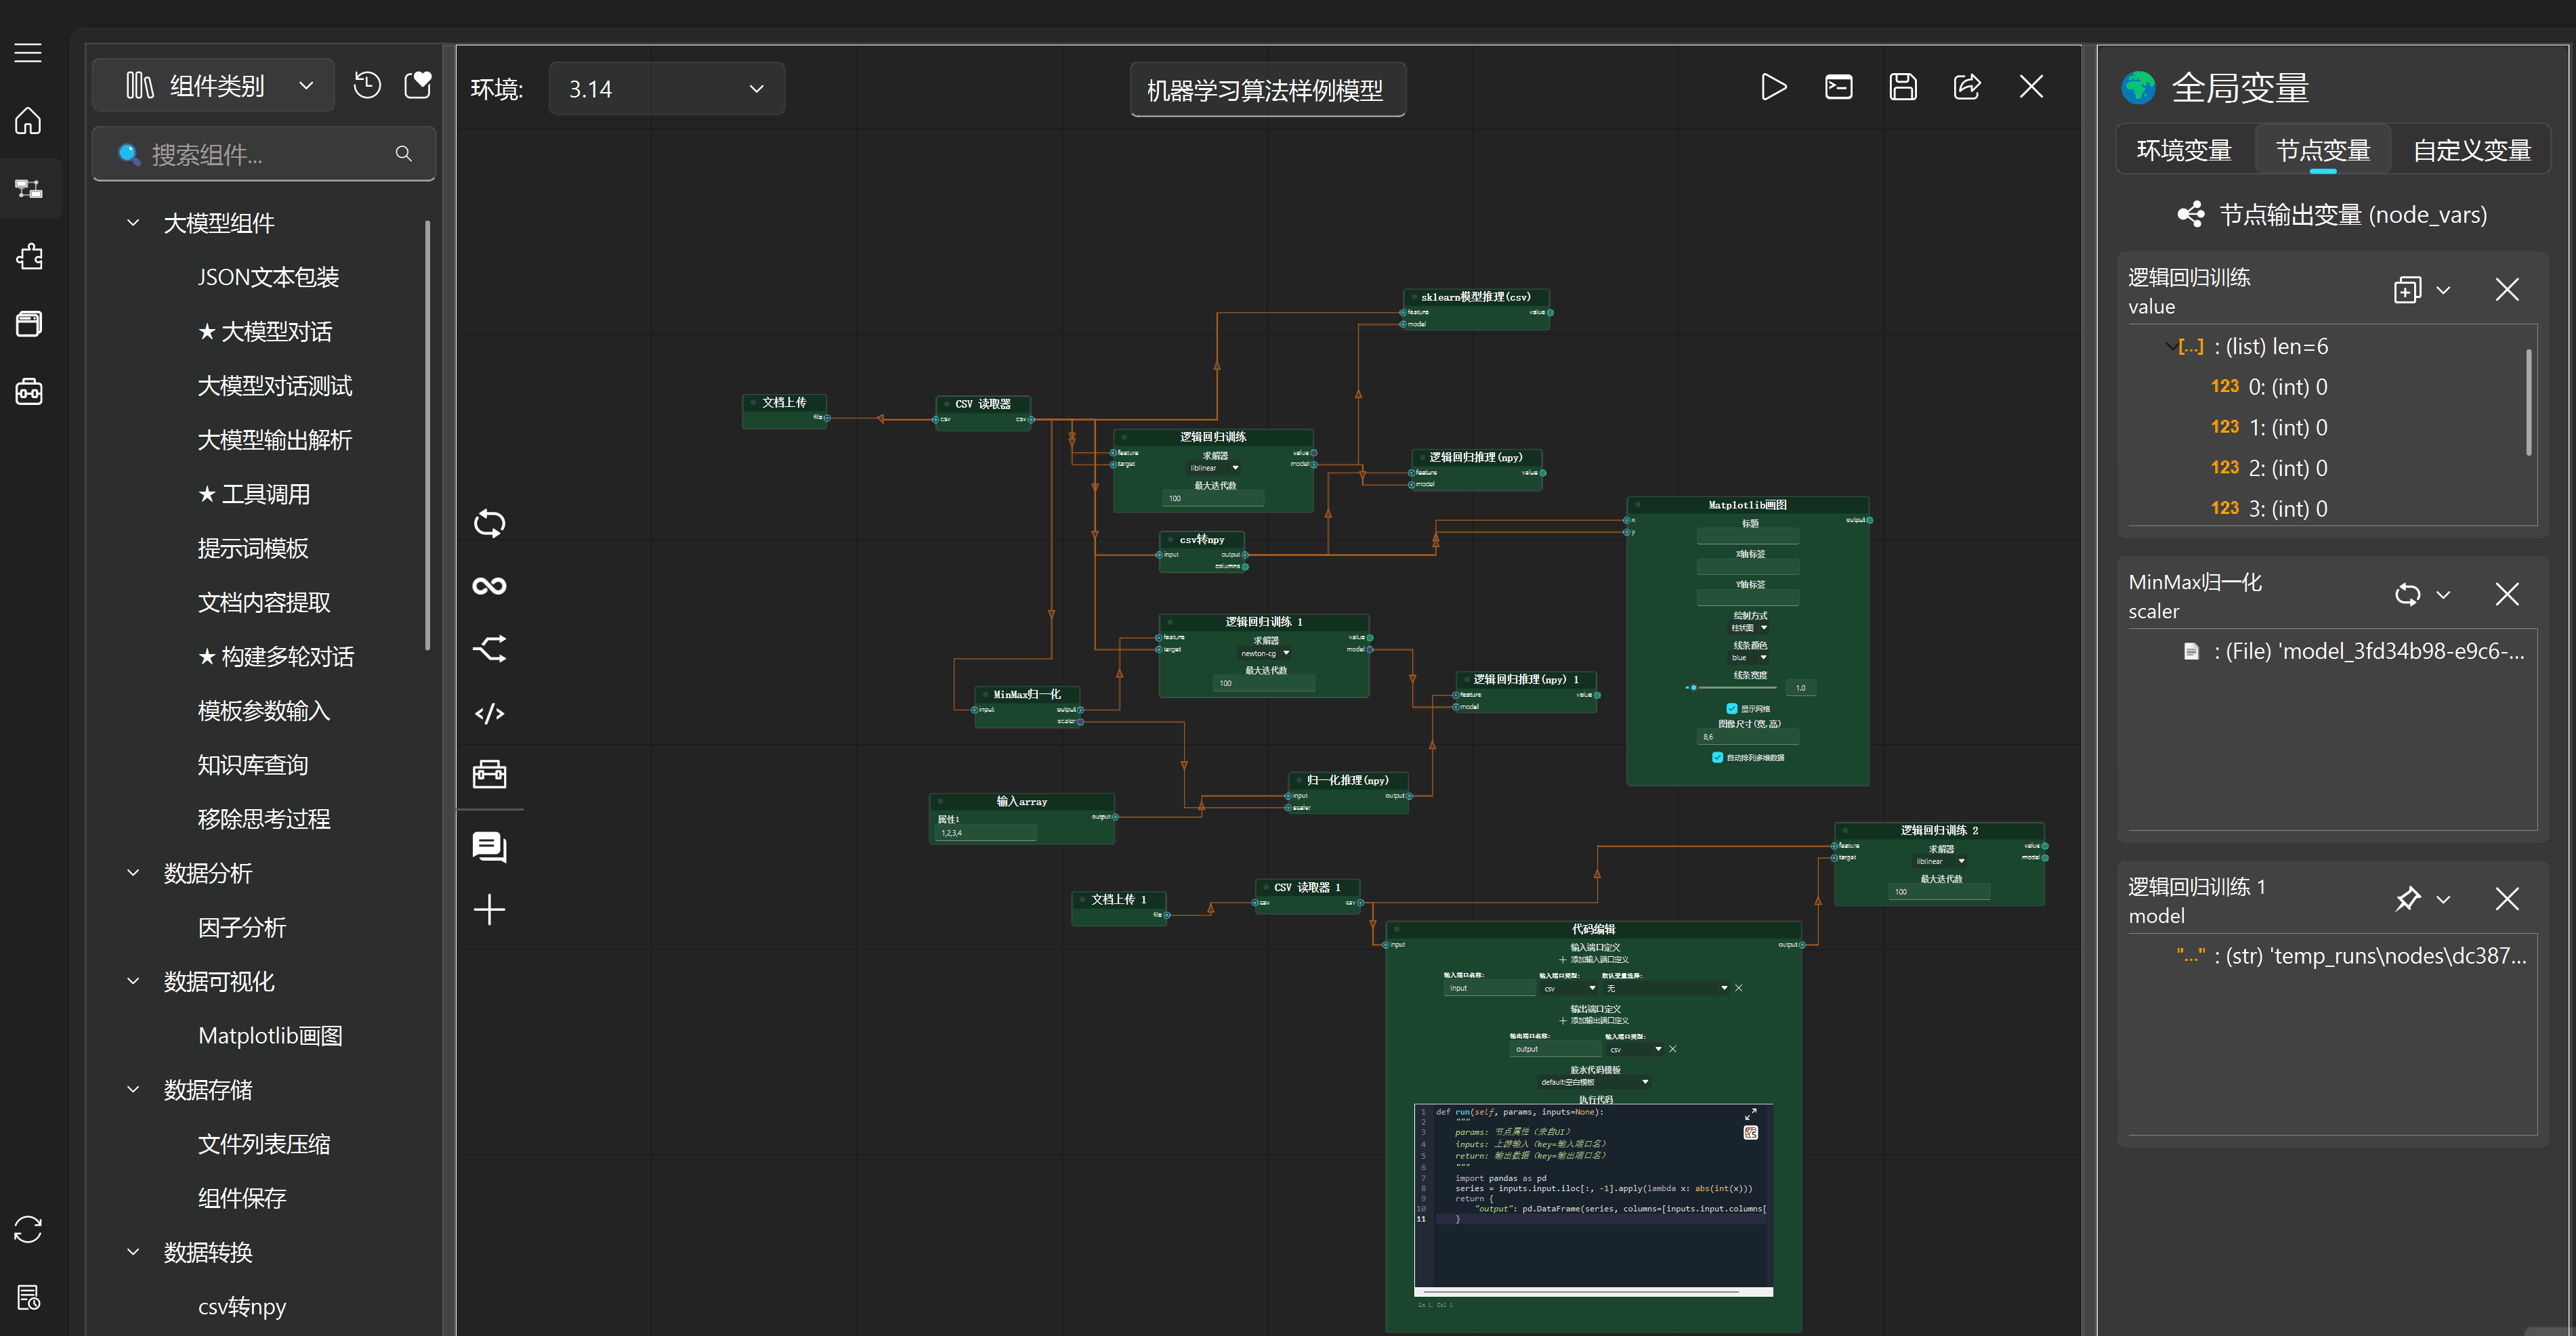This screenshot has width=2576, height=1336.
Task: Click the toolbox canvas tool icon
Action: coord(489,774)
